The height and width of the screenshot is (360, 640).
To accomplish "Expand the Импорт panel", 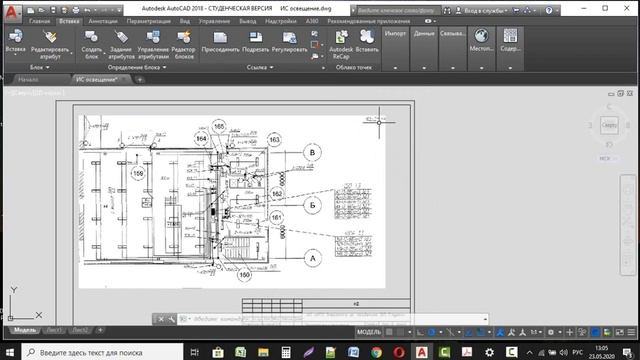I will tap(395, 68).
